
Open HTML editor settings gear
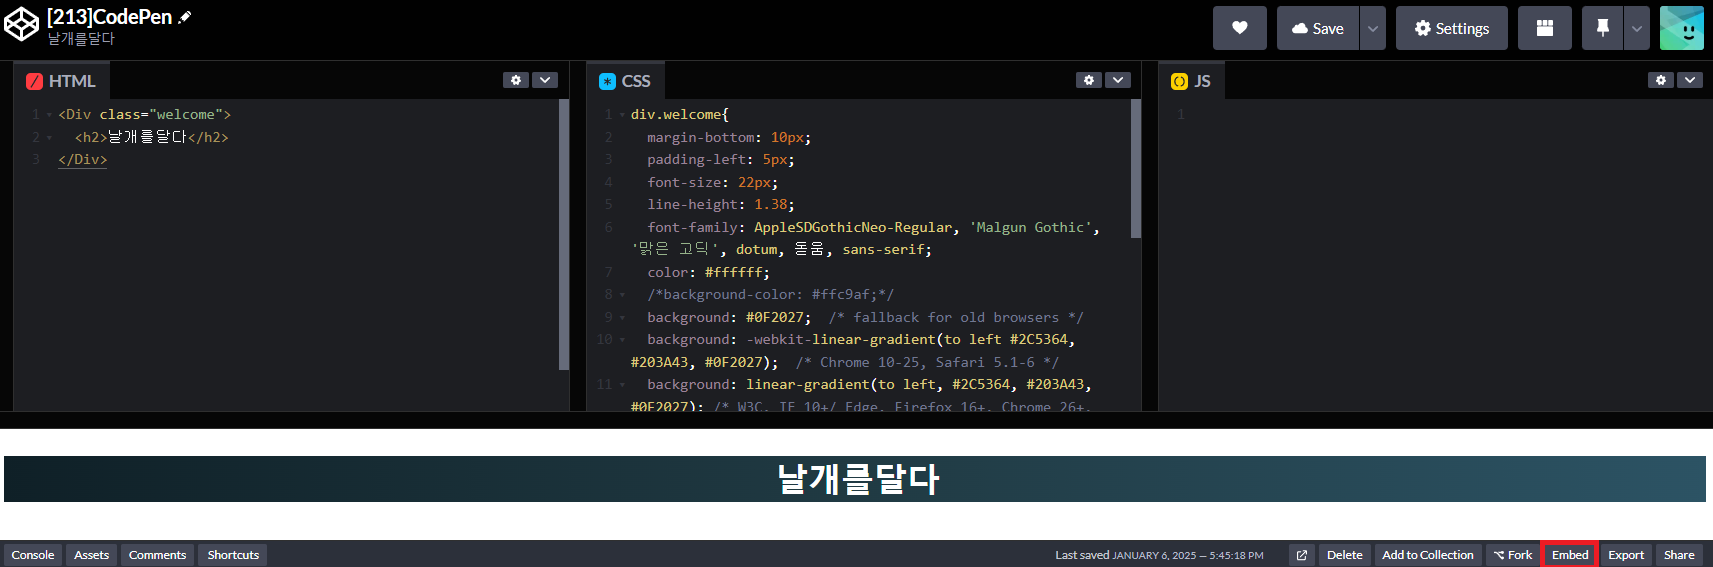pyautogui.click(x=516, y=80)
